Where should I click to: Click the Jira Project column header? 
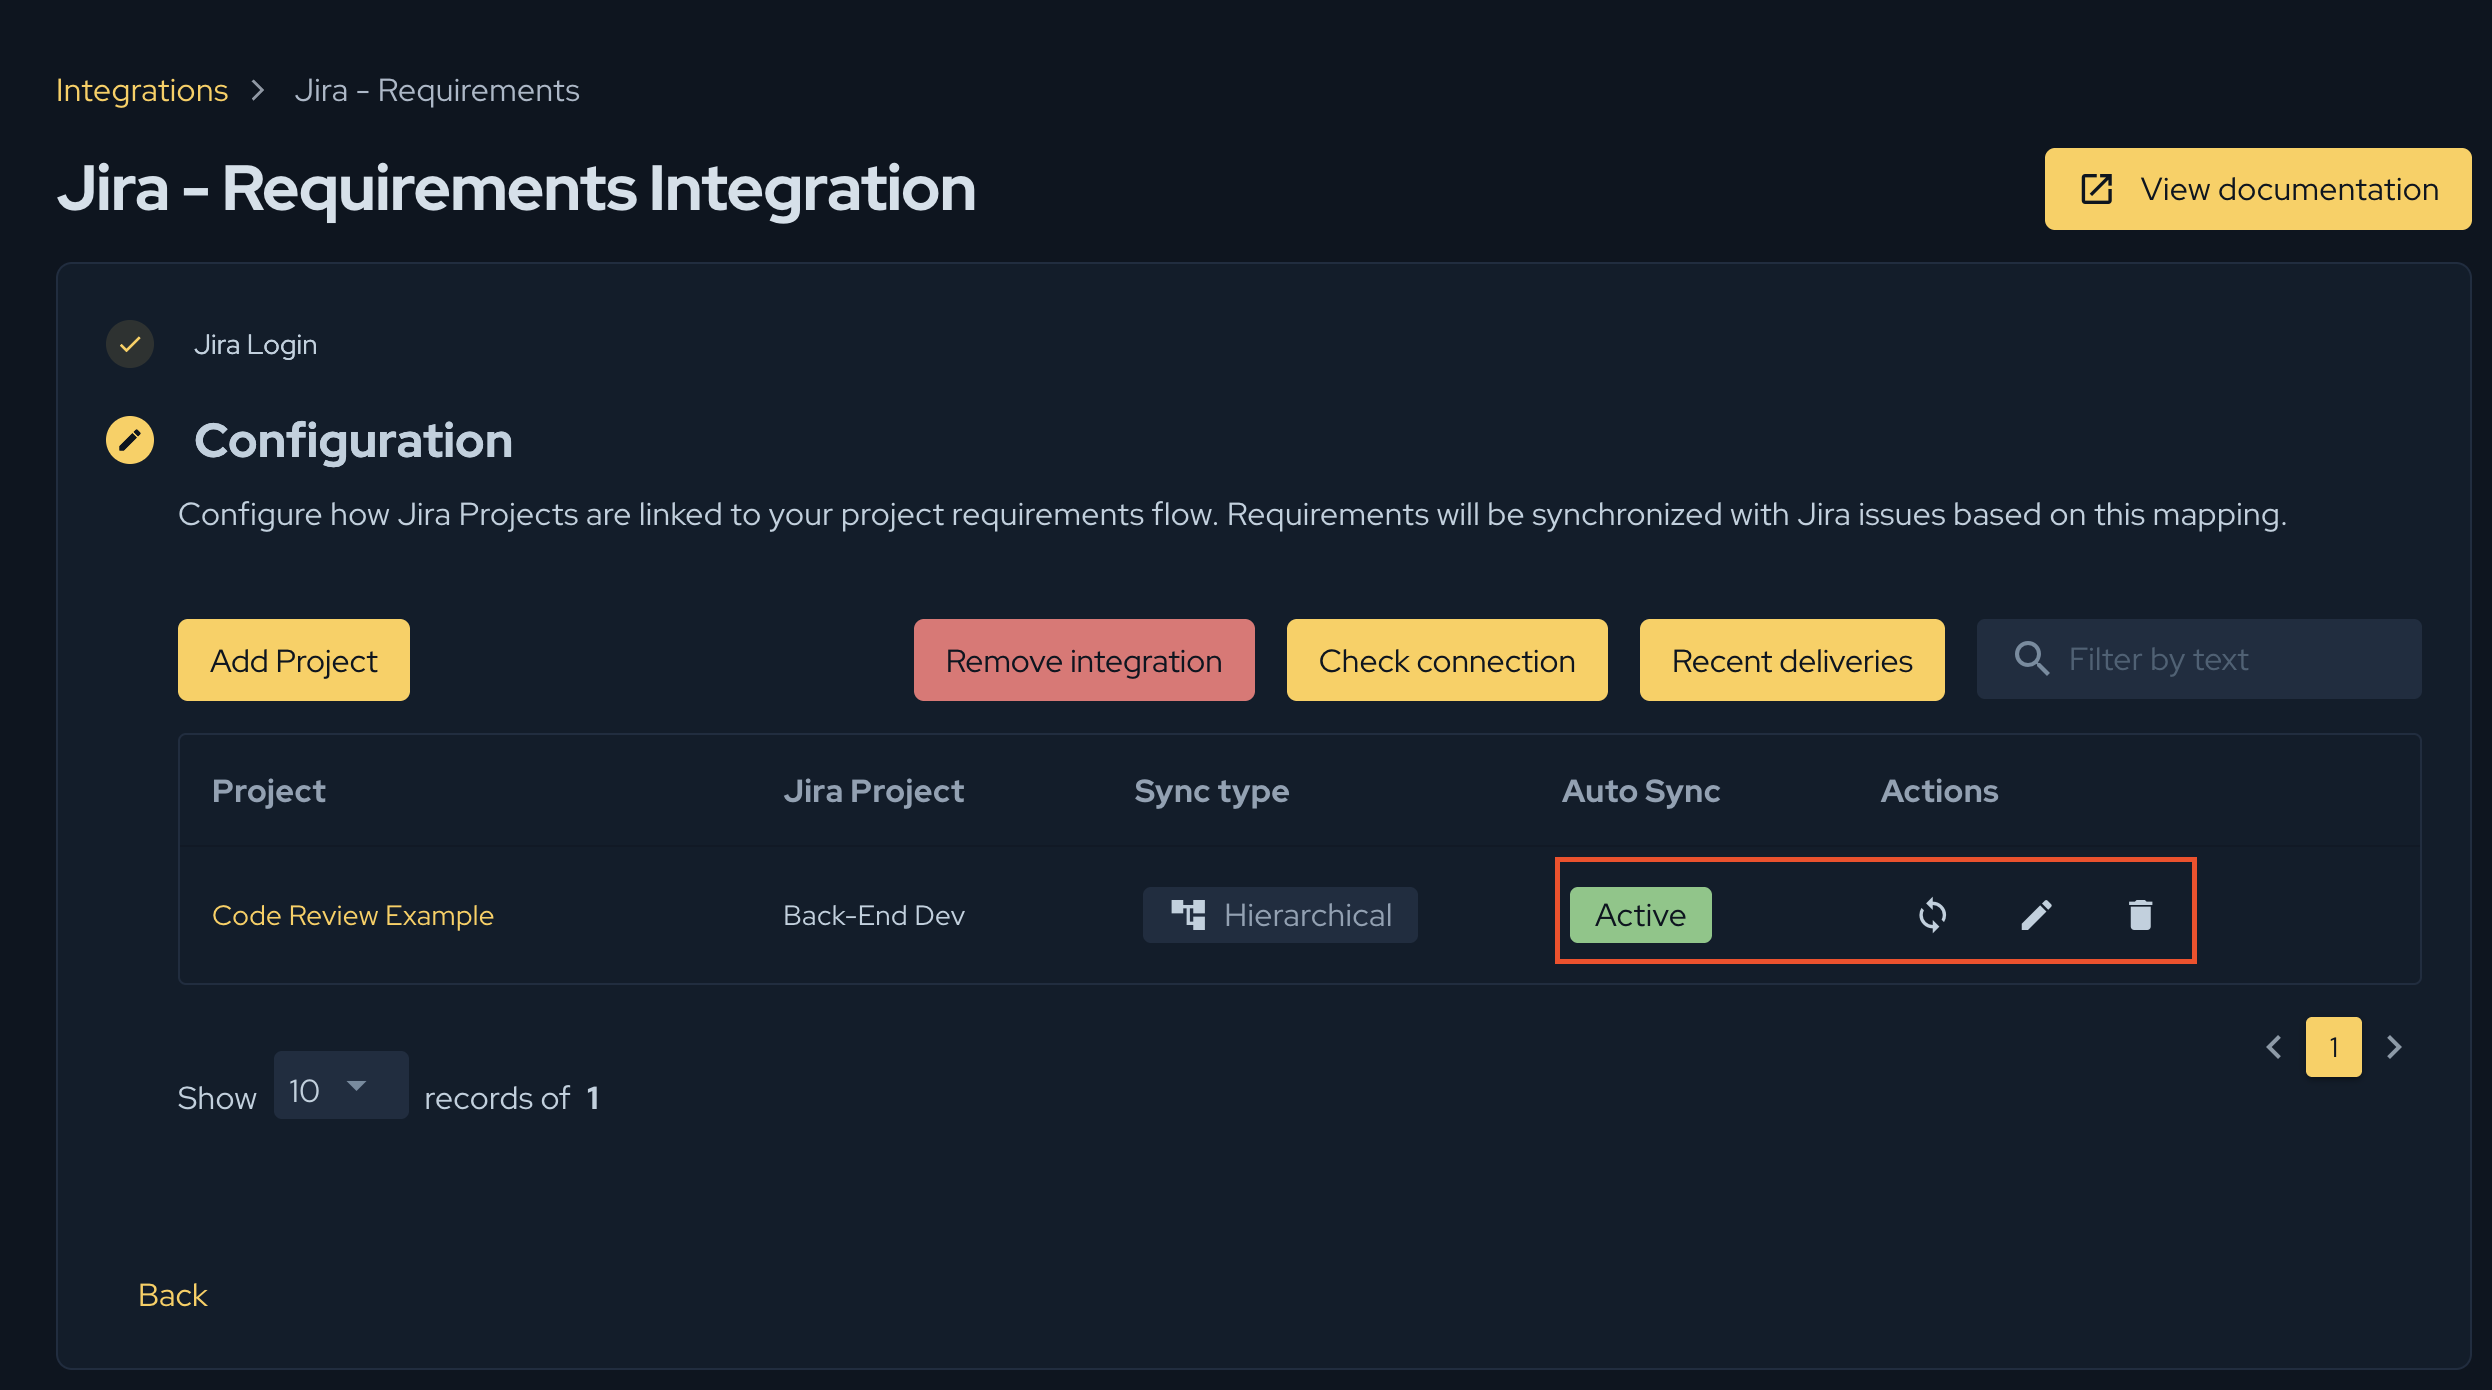click(874, 791)
